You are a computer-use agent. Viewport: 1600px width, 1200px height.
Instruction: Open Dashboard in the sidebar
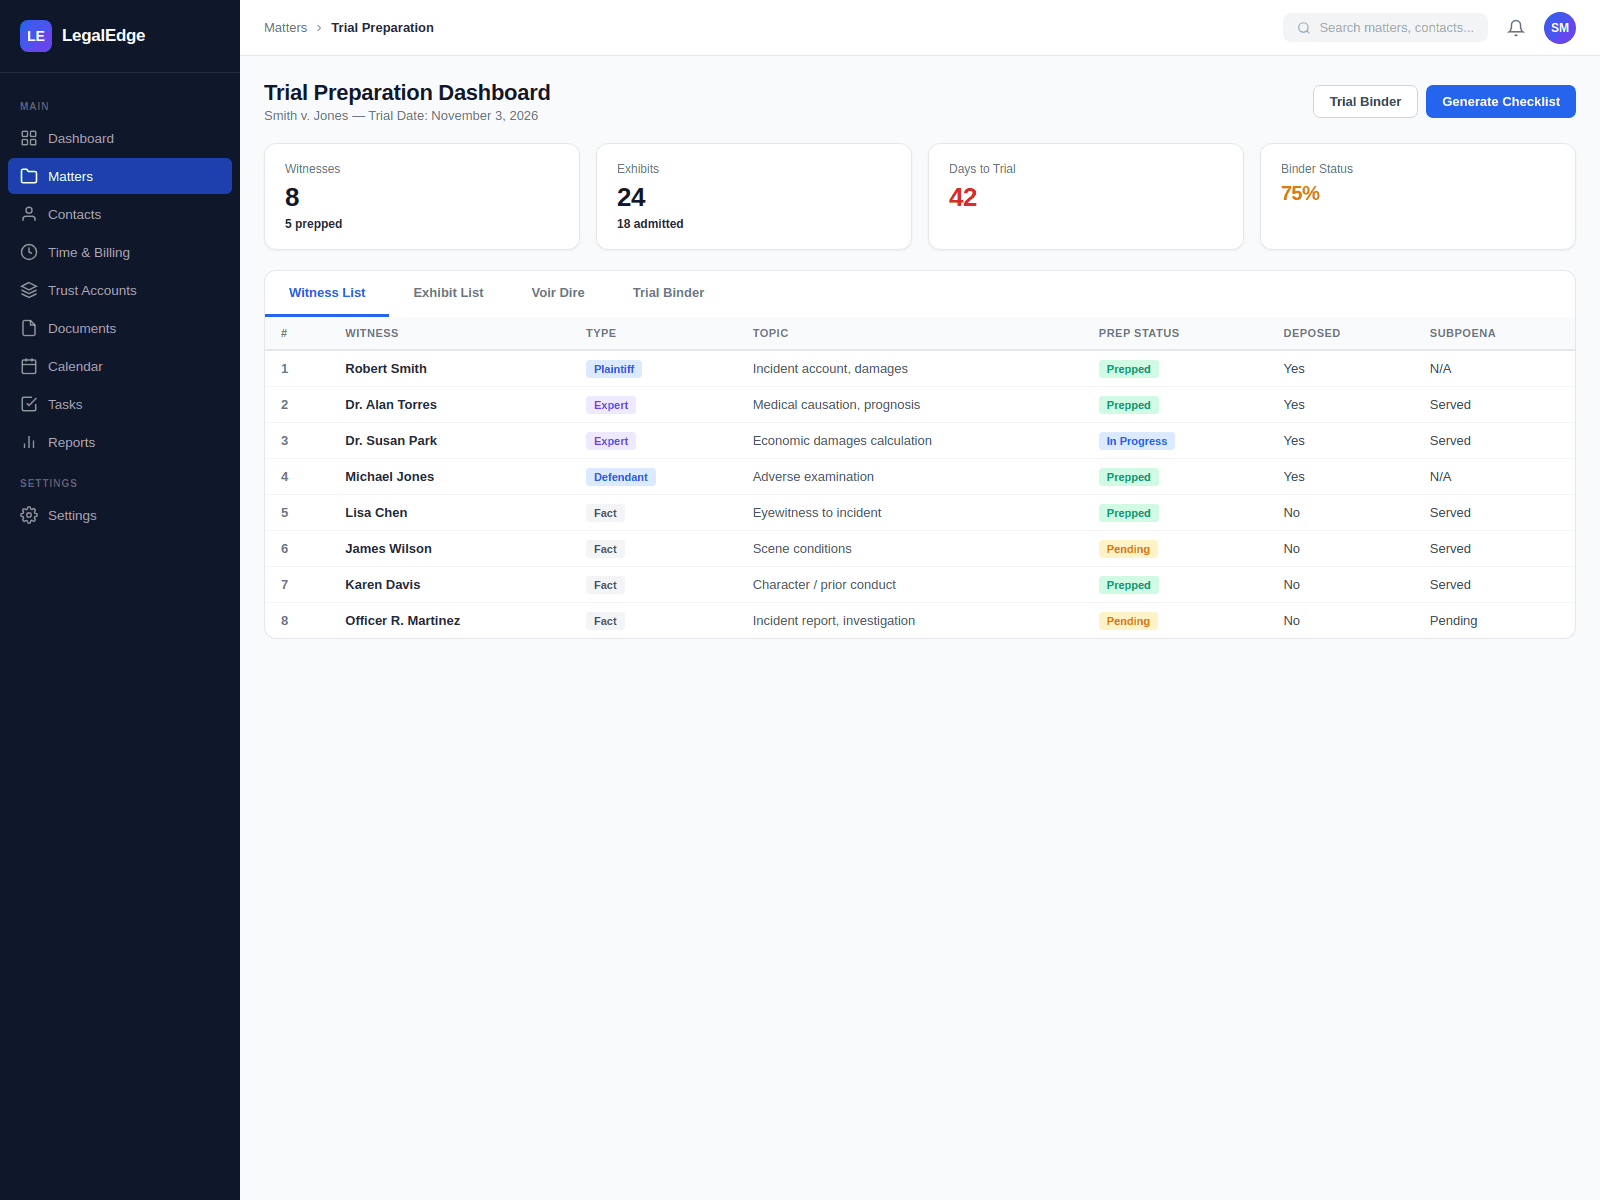pos(120,138)
